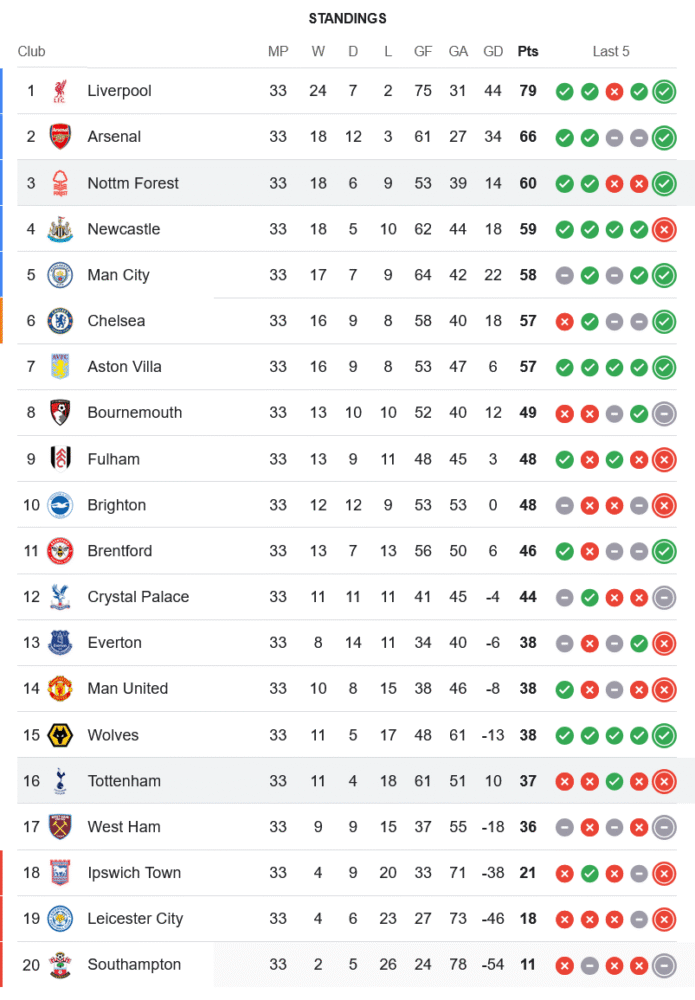Image resolution: width=695 pixels, height=1000 pixels.
Task: Click Liverpool's latest match win indicator
Action: pyautogui.click(x=663, y=92)
